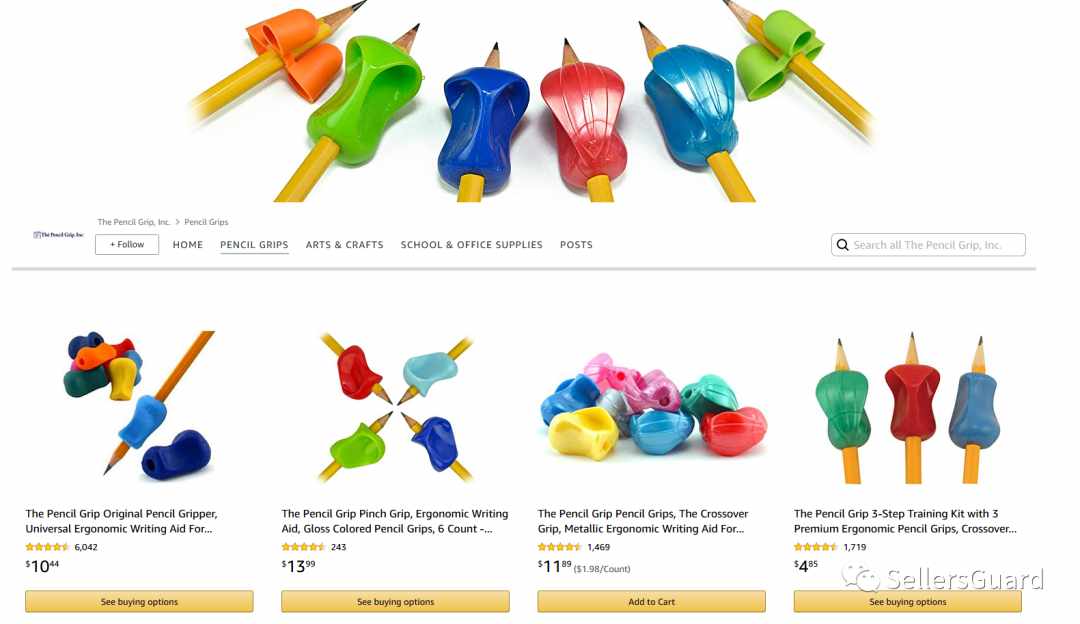Add the Crossover Grip to cart

(652, 601)
